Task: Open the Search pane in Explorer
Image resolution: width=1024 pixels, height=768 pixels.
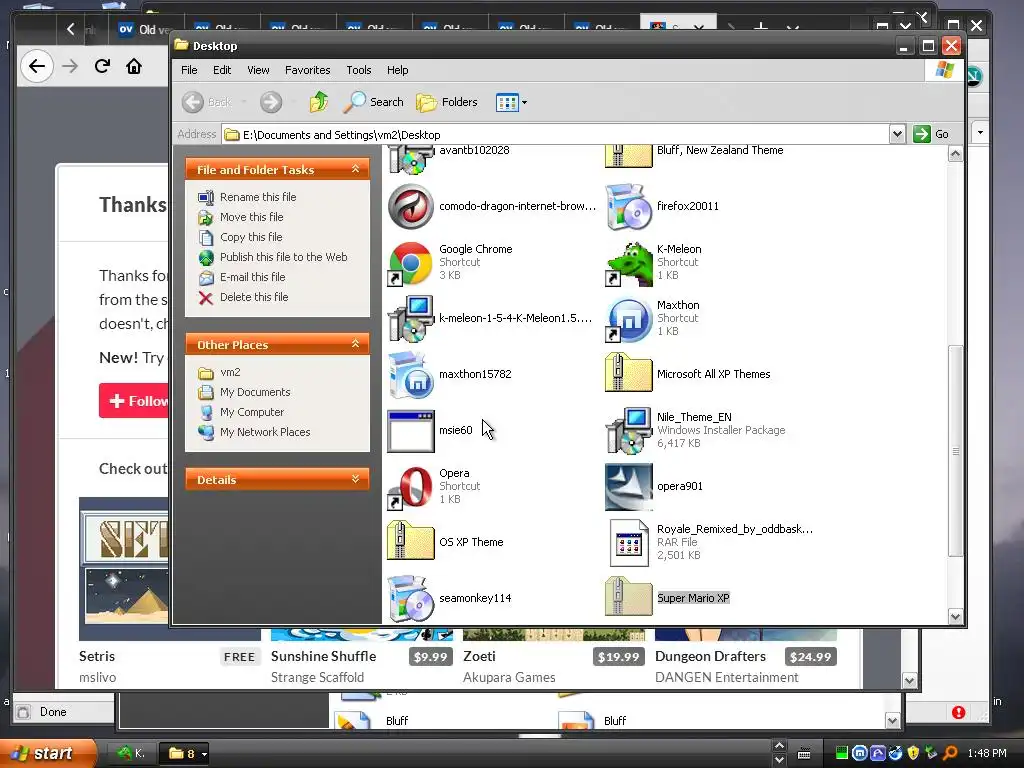Action: coord(374,102)
